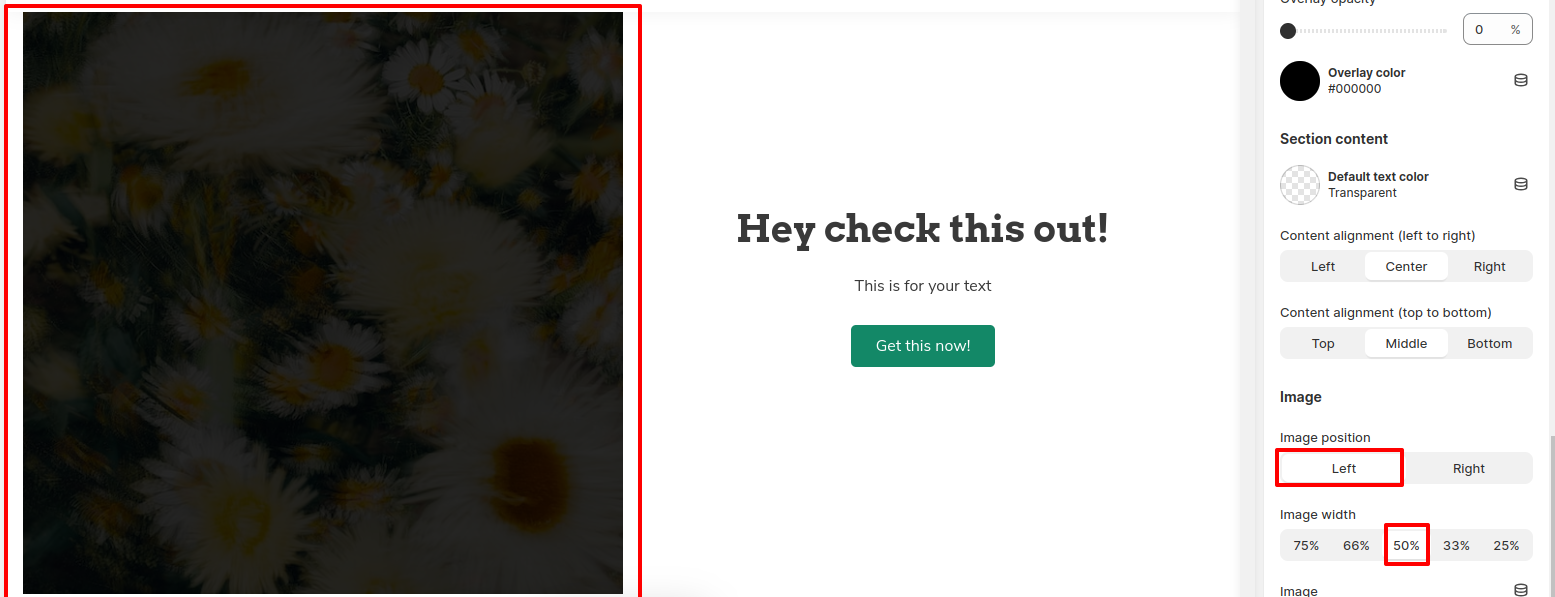Set vertical content alignment to Bottom
This screenshot has height=597, width=1555.
click(1489, 343)
